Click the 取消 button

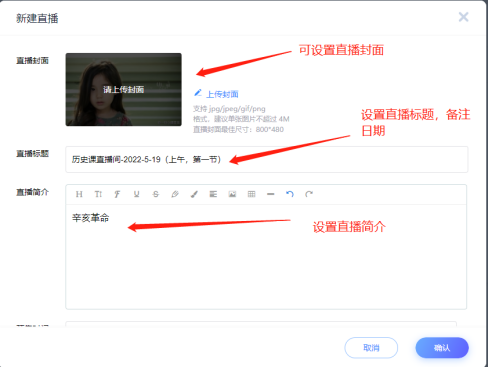point(371,348)
